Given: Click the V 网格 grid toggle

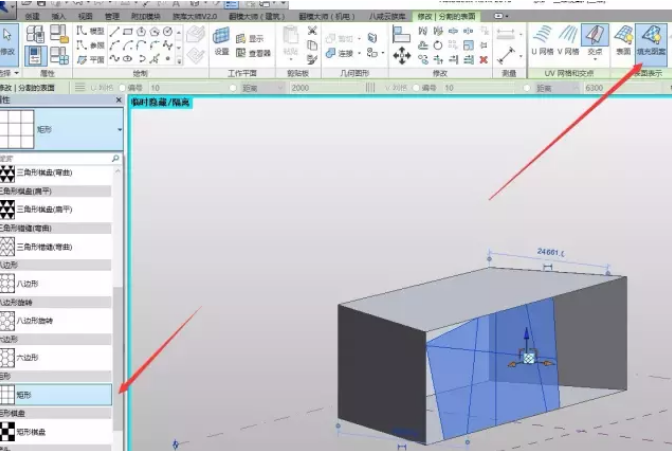Looking at the screenshot, I should tap(568, 41).
